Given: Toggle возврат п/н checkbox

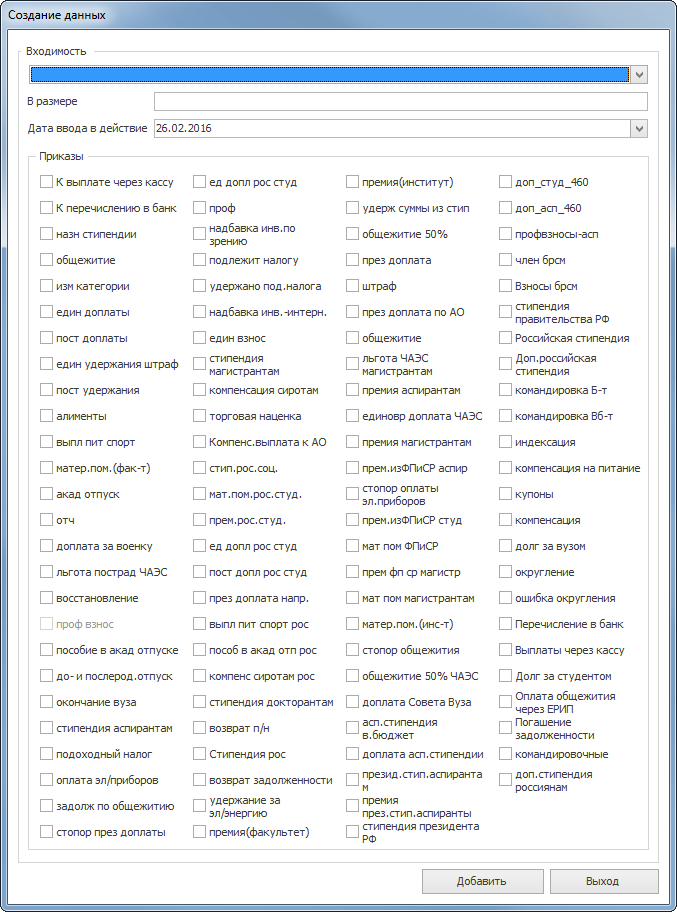Looking at the screenshot, I should click(x=199, y=728).
